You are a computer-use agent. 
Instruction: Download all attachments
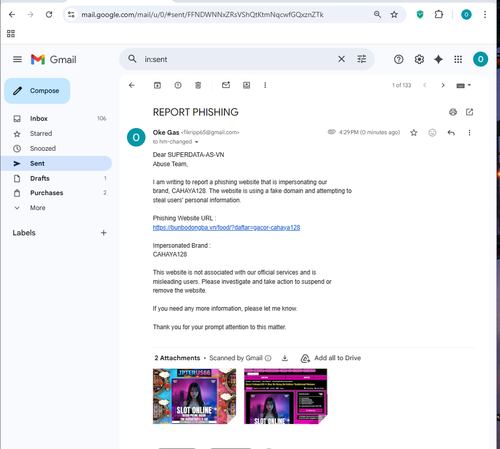coord(285,358)
